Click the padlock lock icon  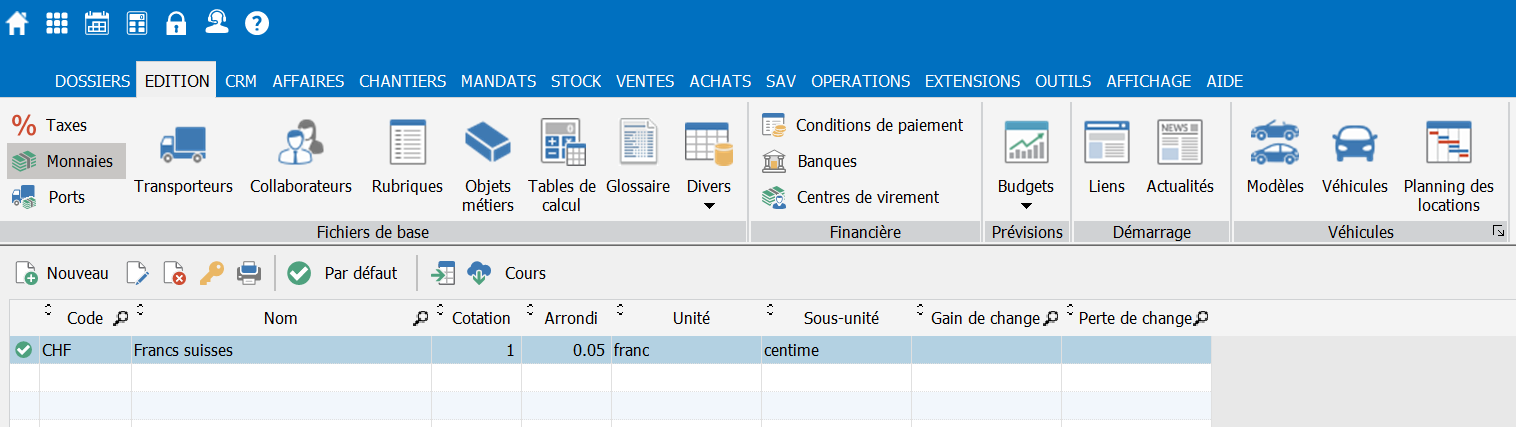(176, 23)
